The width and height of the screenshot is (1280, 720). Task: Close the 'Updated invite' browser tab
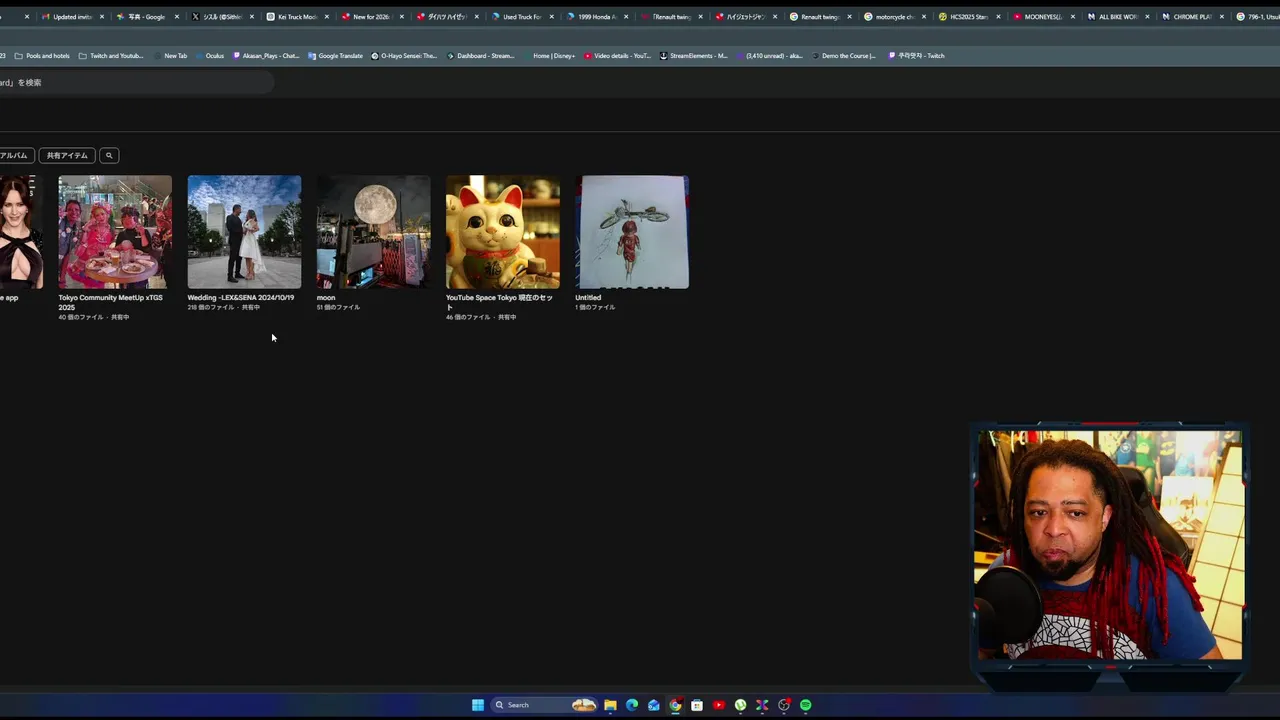pos(102,17)
